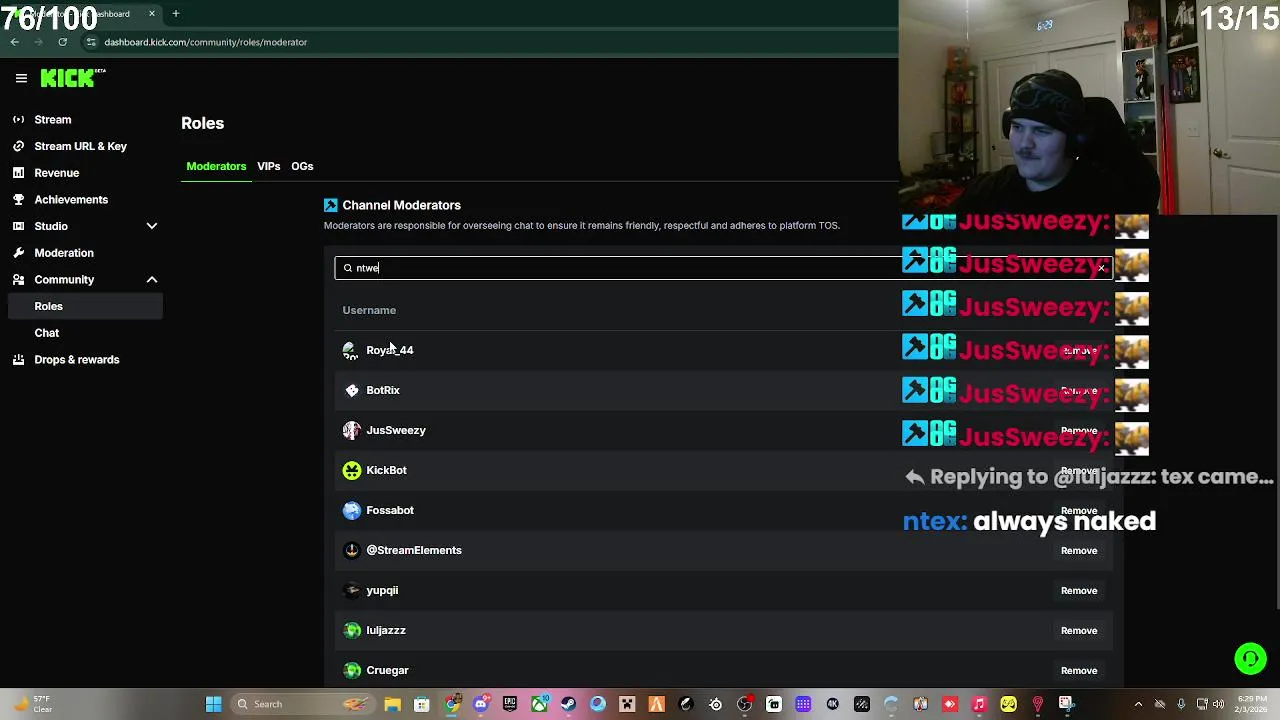This screenshot has width=1280, height=720.
Task: Remove luljazzz as moderator
Action: 1079,630
